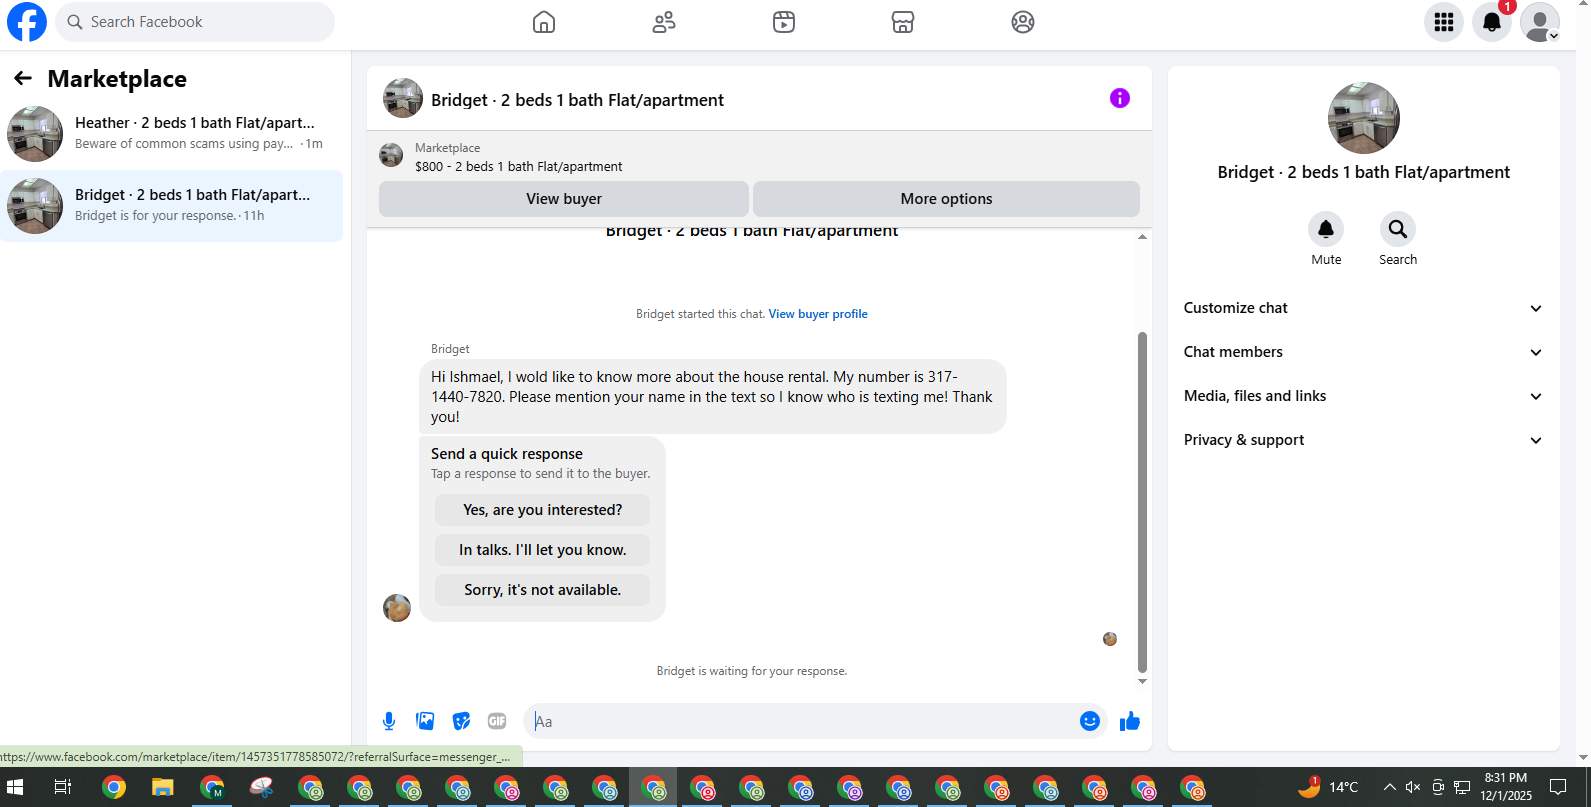The height and width of the screenshot is (807, 1591).
Task: Search in conversation using magnifier icon
Action: 1398,230
